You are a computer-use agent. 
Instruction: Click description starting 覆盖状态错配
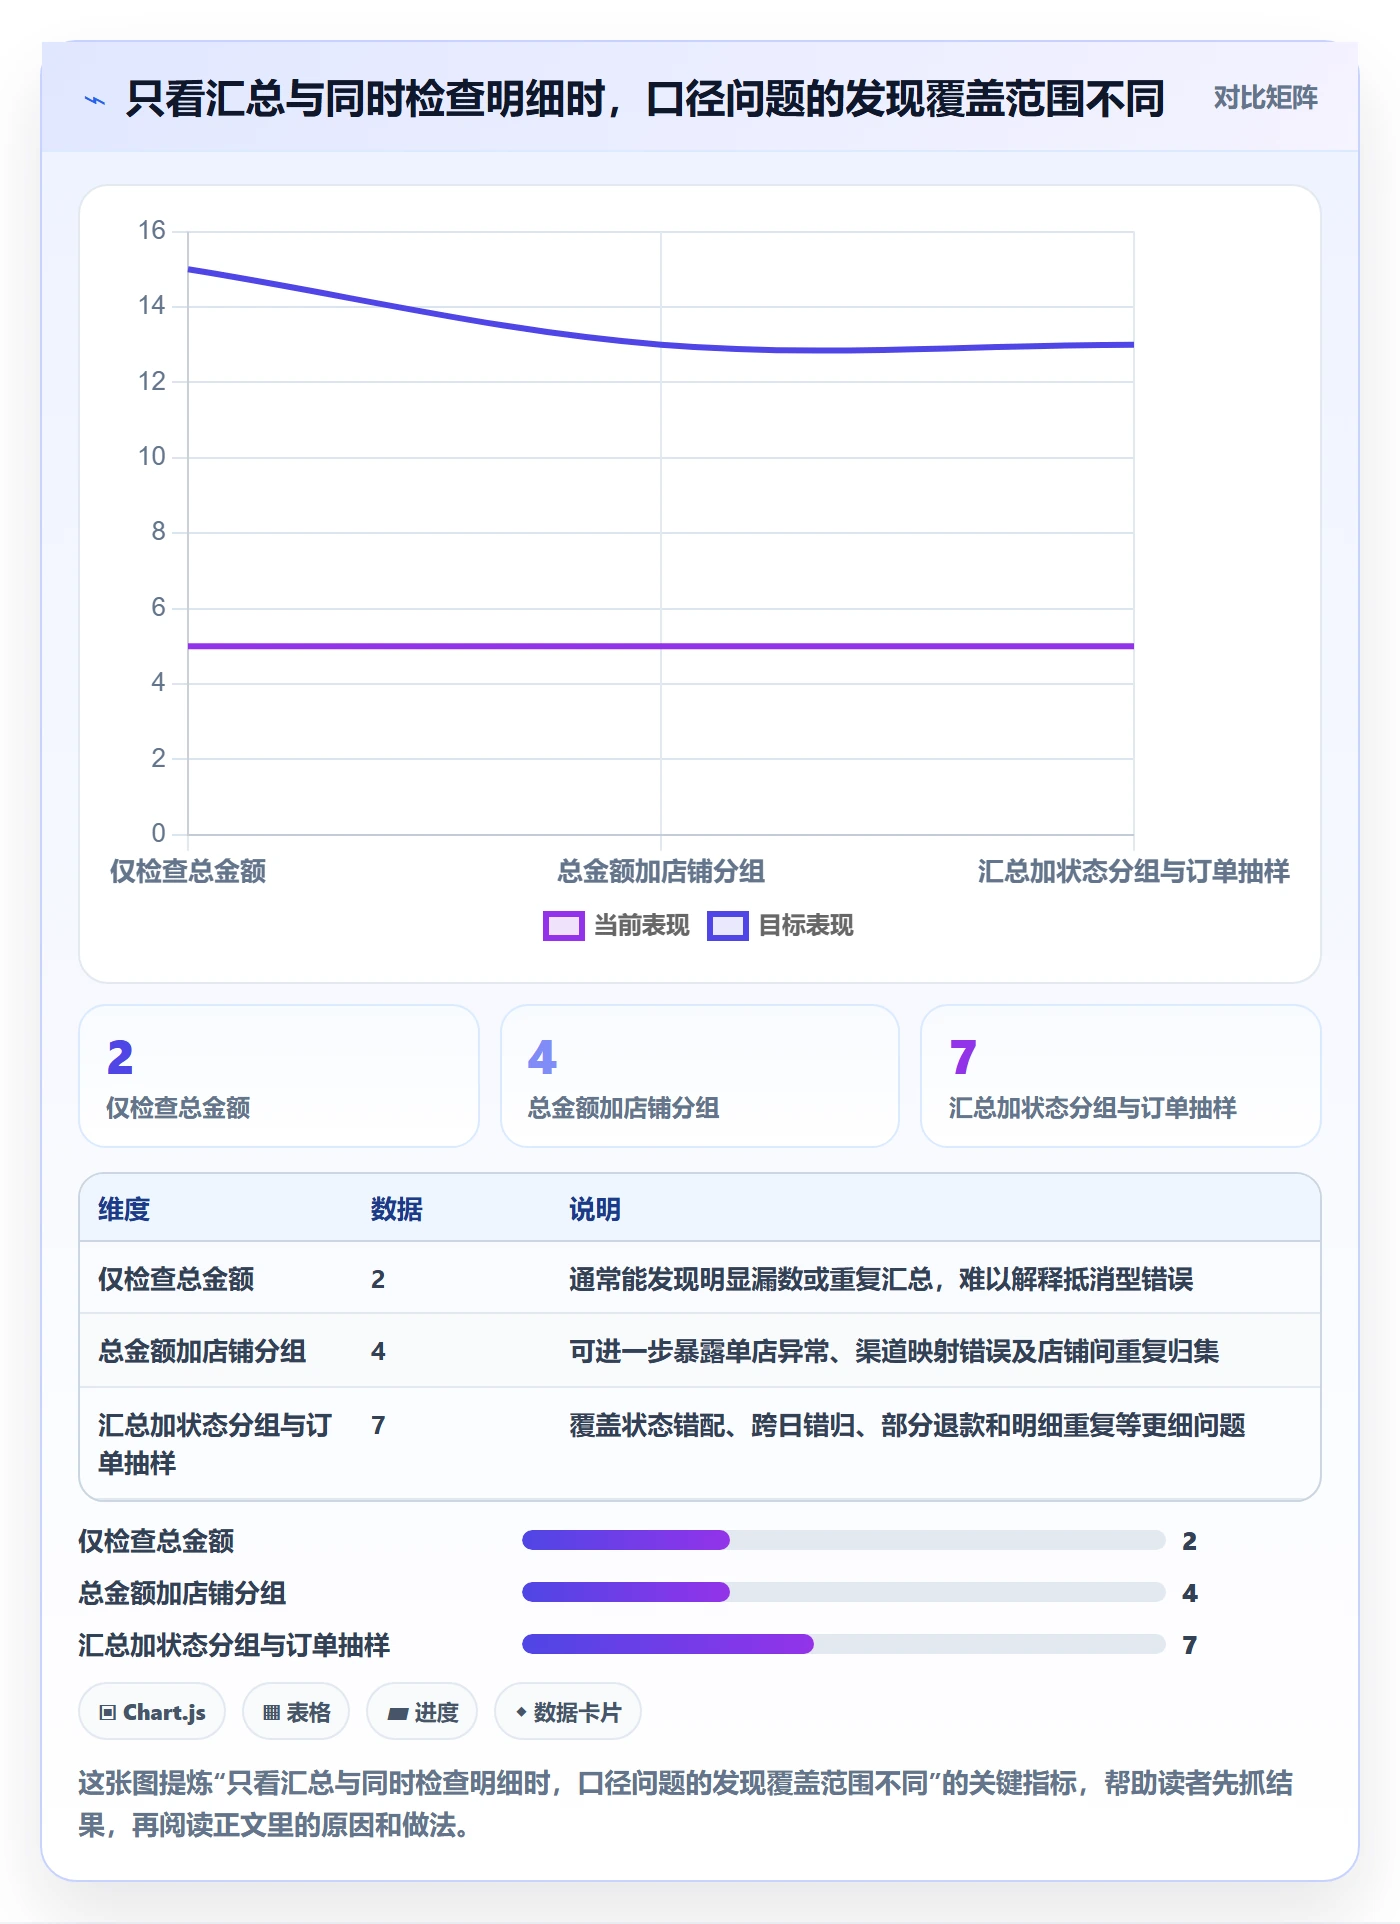coord(907,1425)
